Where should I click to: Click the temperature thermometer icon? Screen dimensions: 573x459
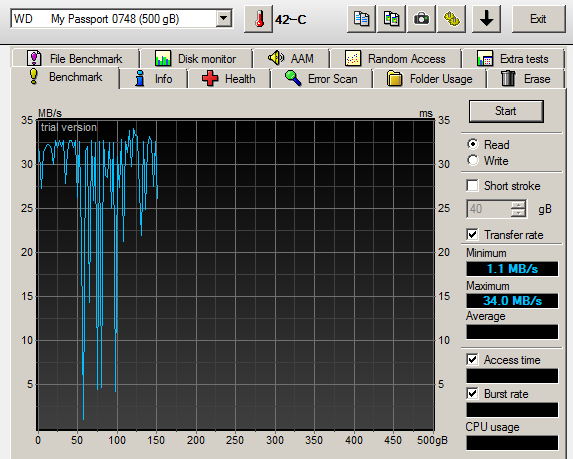(x=259, y=19)
